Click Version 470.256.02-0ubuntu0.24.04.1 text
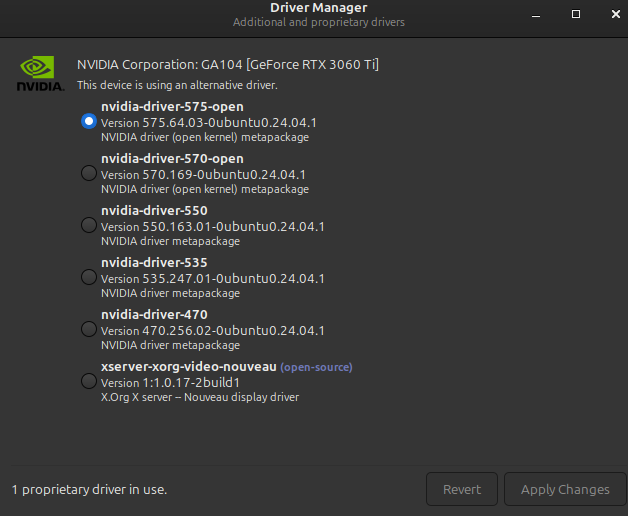 click(213, 331)
